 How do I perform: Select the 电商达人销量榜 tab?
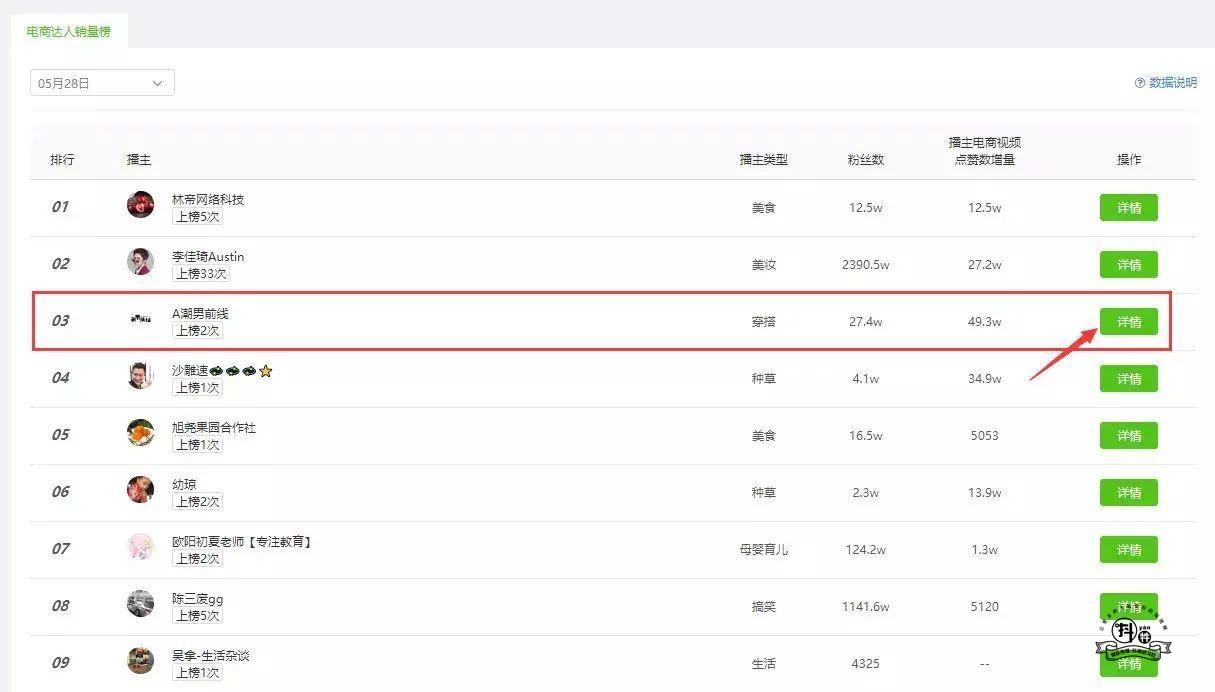click(x=69, y=32)
